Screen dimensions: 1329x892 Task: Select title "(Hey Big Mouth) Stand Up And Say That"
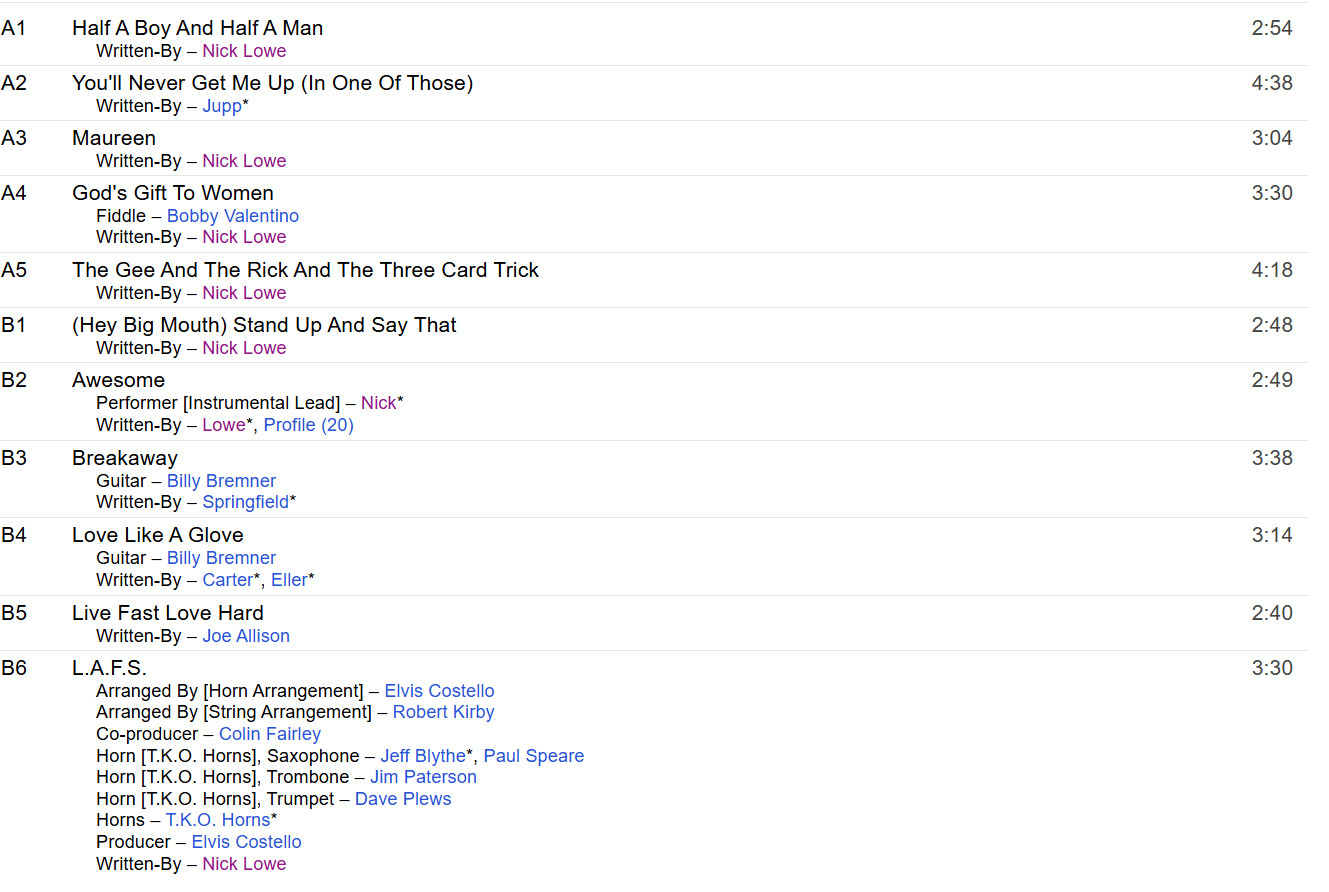(x=264, y=325)
